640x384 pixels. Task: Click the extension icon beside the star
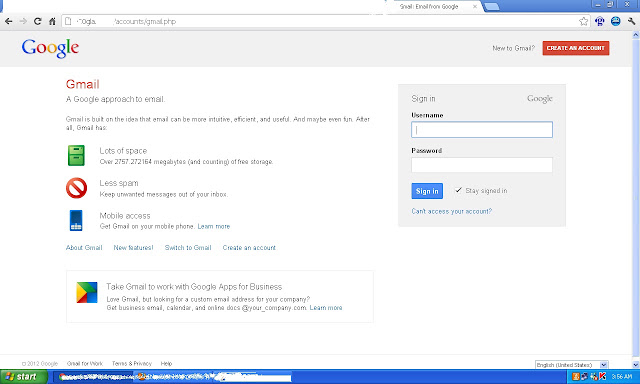[600, 21]
